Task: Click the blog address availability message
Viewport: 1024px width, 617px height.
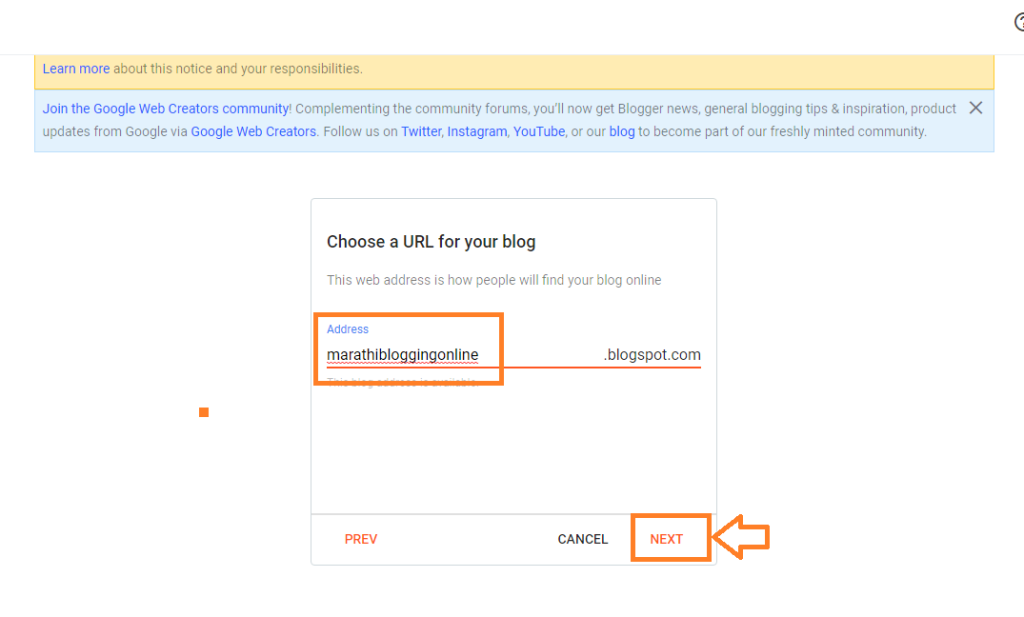Action: pyautogui.click(x=402, y=382)
